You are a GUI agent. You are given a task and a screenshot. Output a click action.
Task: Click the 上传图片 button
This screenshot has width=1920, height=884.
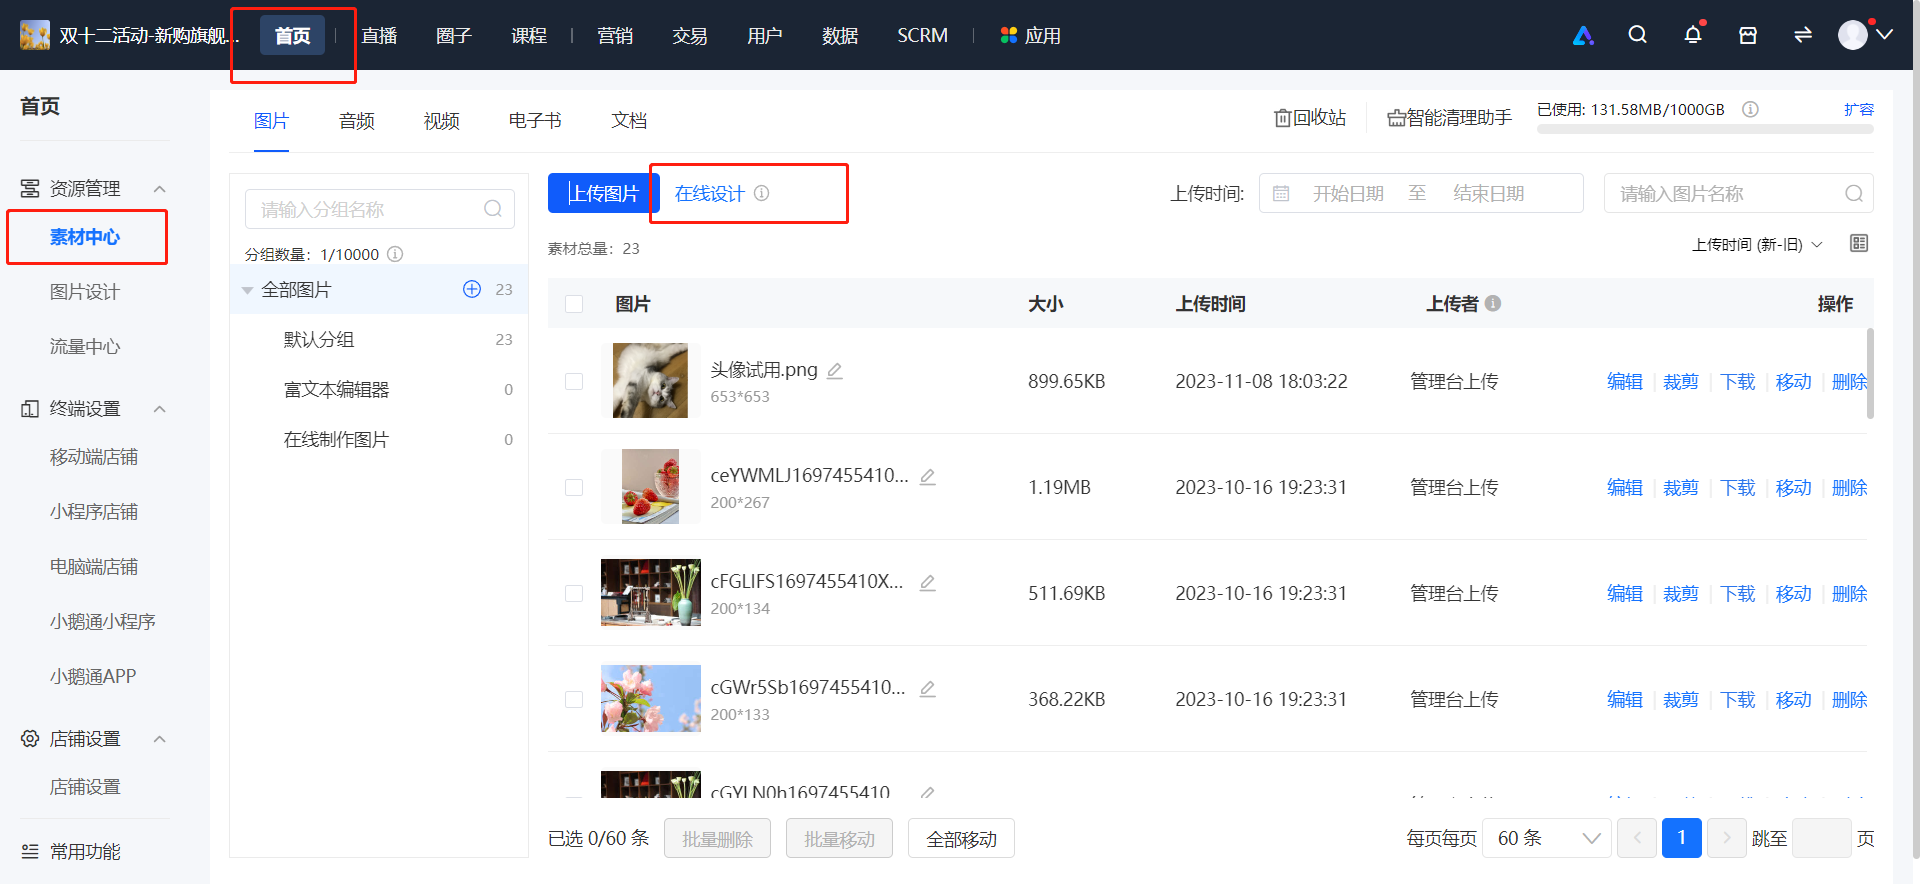coord(603,193)
